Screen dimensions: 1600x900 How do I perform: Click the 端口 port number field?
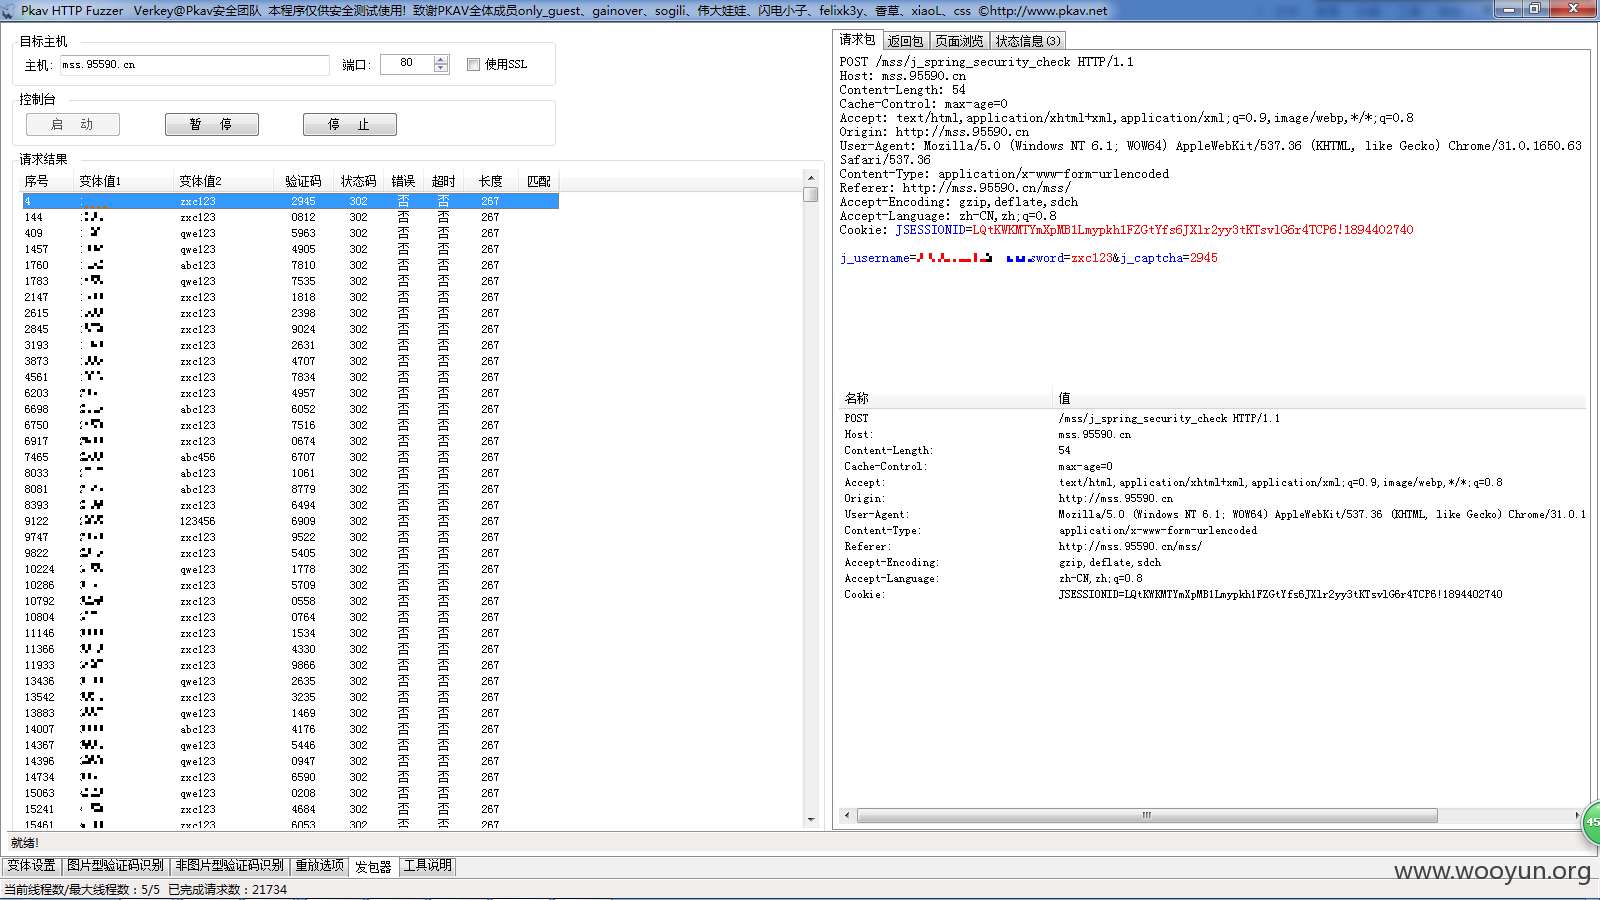(x=407, y=64)
